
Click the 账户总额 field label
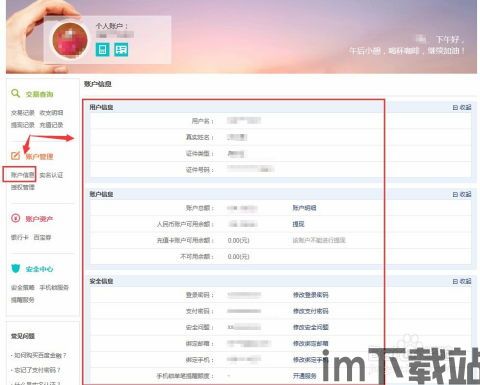click(x=200, y=208)
